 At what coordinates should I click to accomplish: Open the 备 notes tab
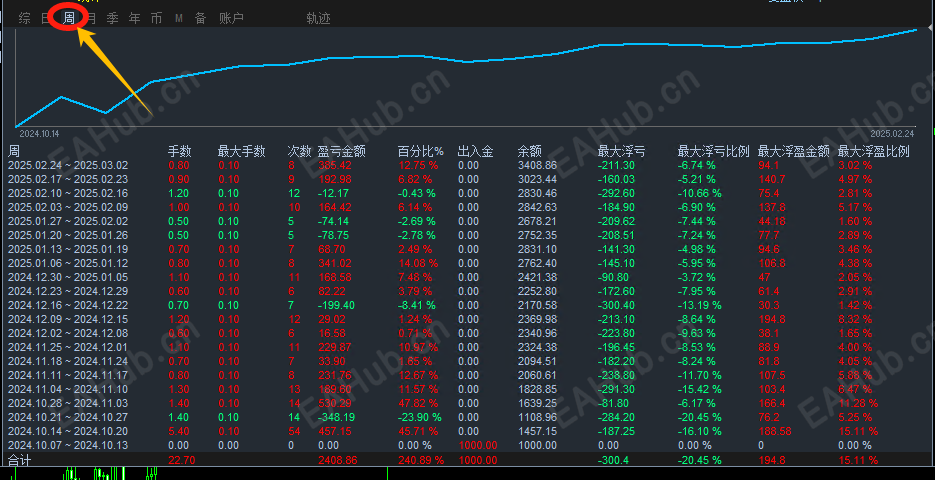(x=200, y=18)
